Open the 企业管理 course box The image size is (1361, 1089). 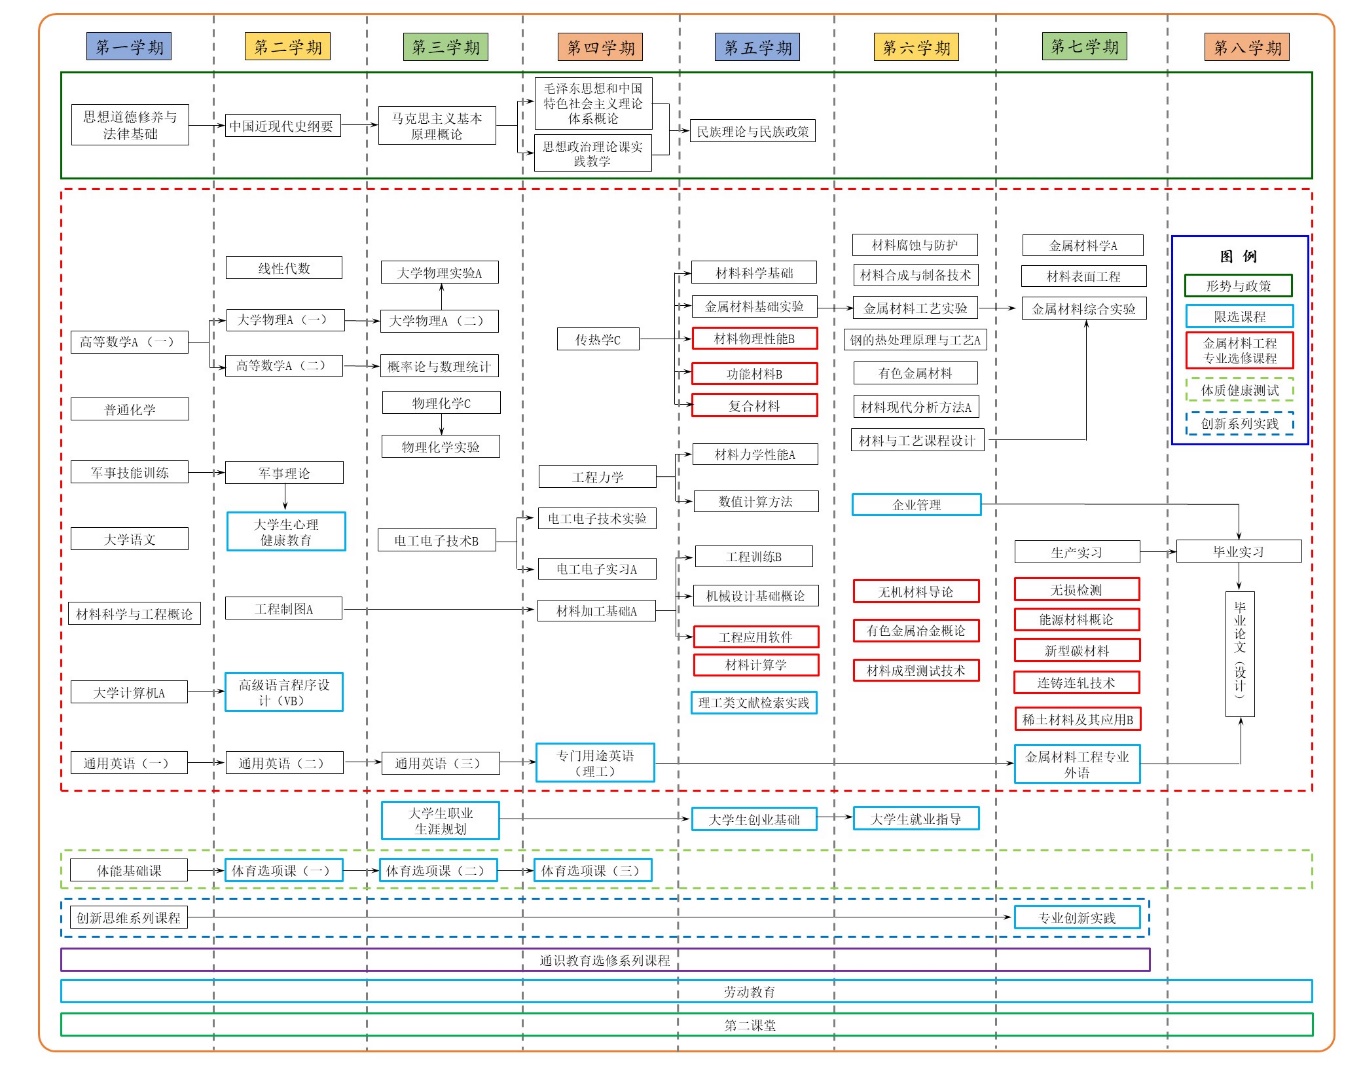pyautogui.click(x=916, y=505)
